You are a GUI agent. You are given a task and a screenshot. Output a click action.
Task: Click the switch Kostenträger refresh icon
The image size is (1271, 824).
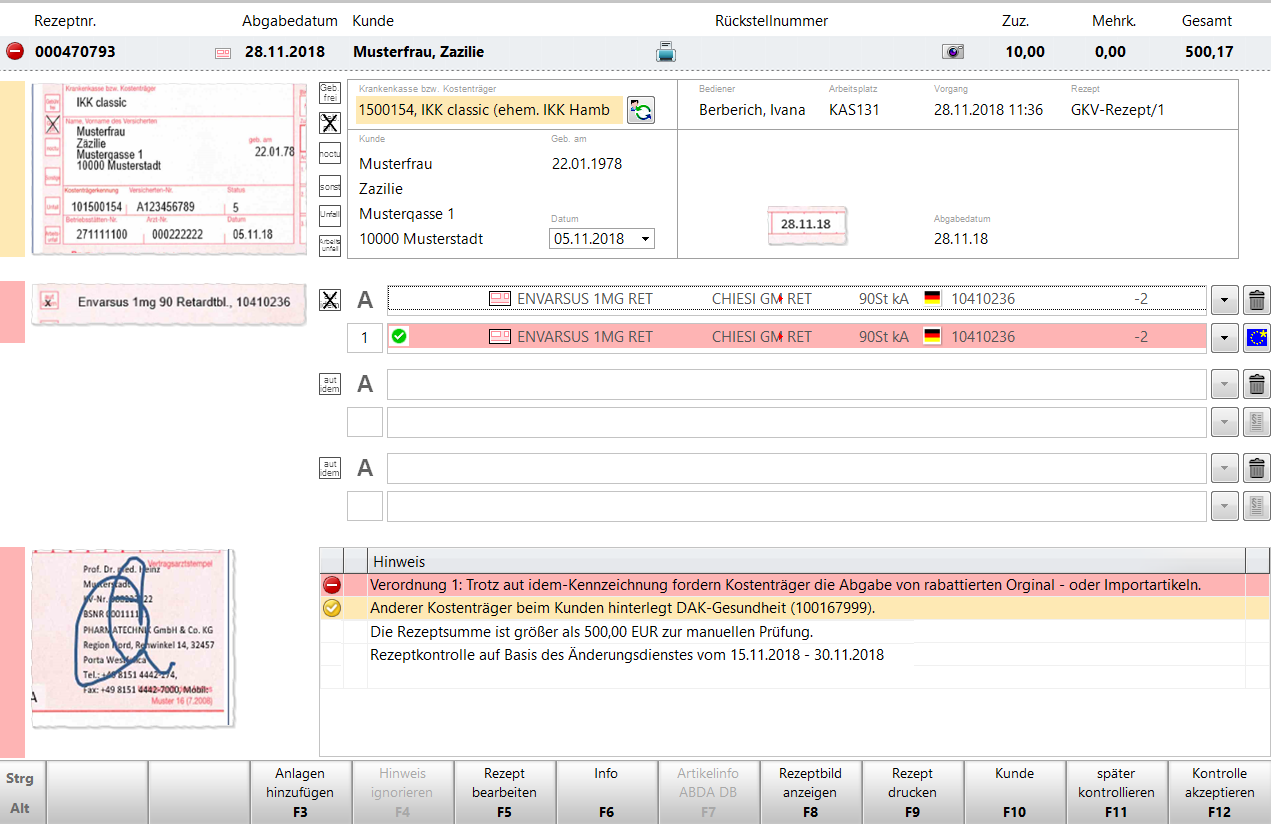pyautogui.click(x=640, y=110)
